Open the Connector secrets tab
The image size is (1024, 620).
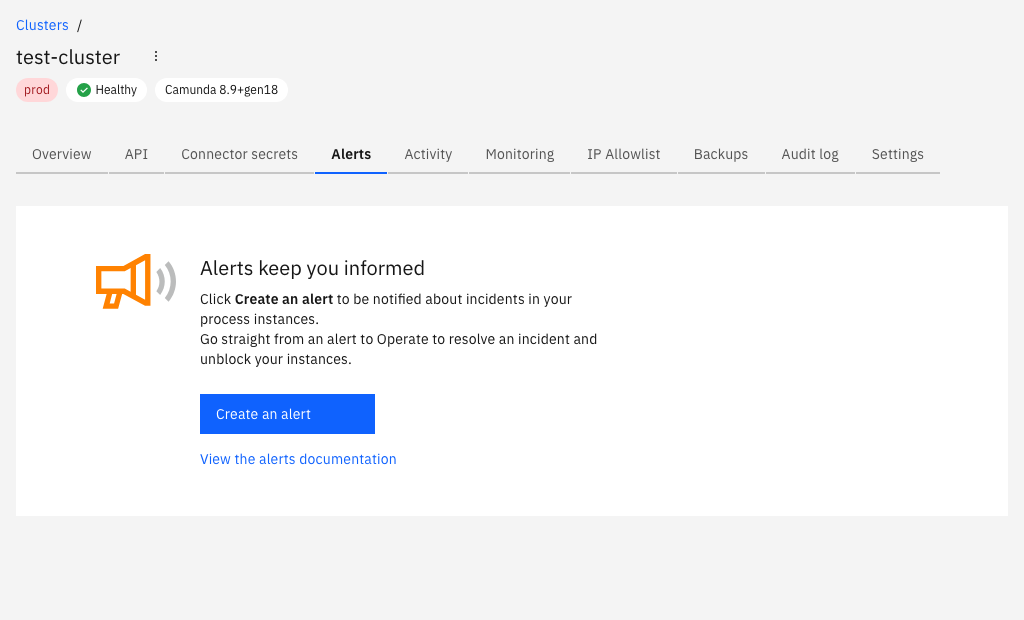point(240,154)
